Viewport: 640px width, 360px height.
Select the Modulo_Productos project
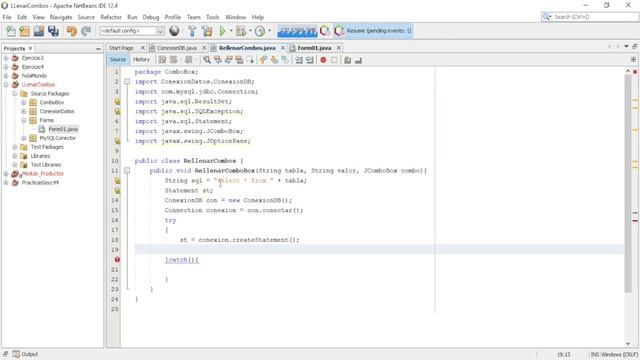pyautogui.click(x=42, y=174)
